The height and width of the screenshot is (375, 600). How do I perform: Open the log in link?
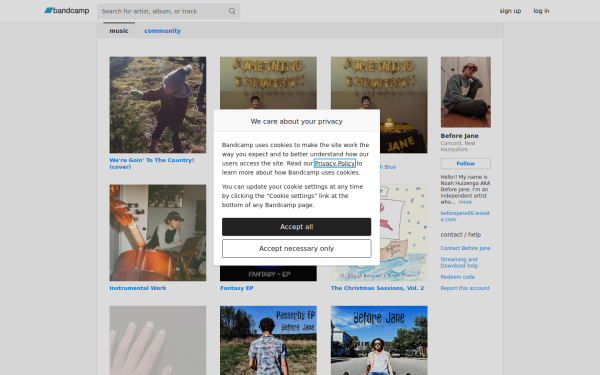click(541, 11)
